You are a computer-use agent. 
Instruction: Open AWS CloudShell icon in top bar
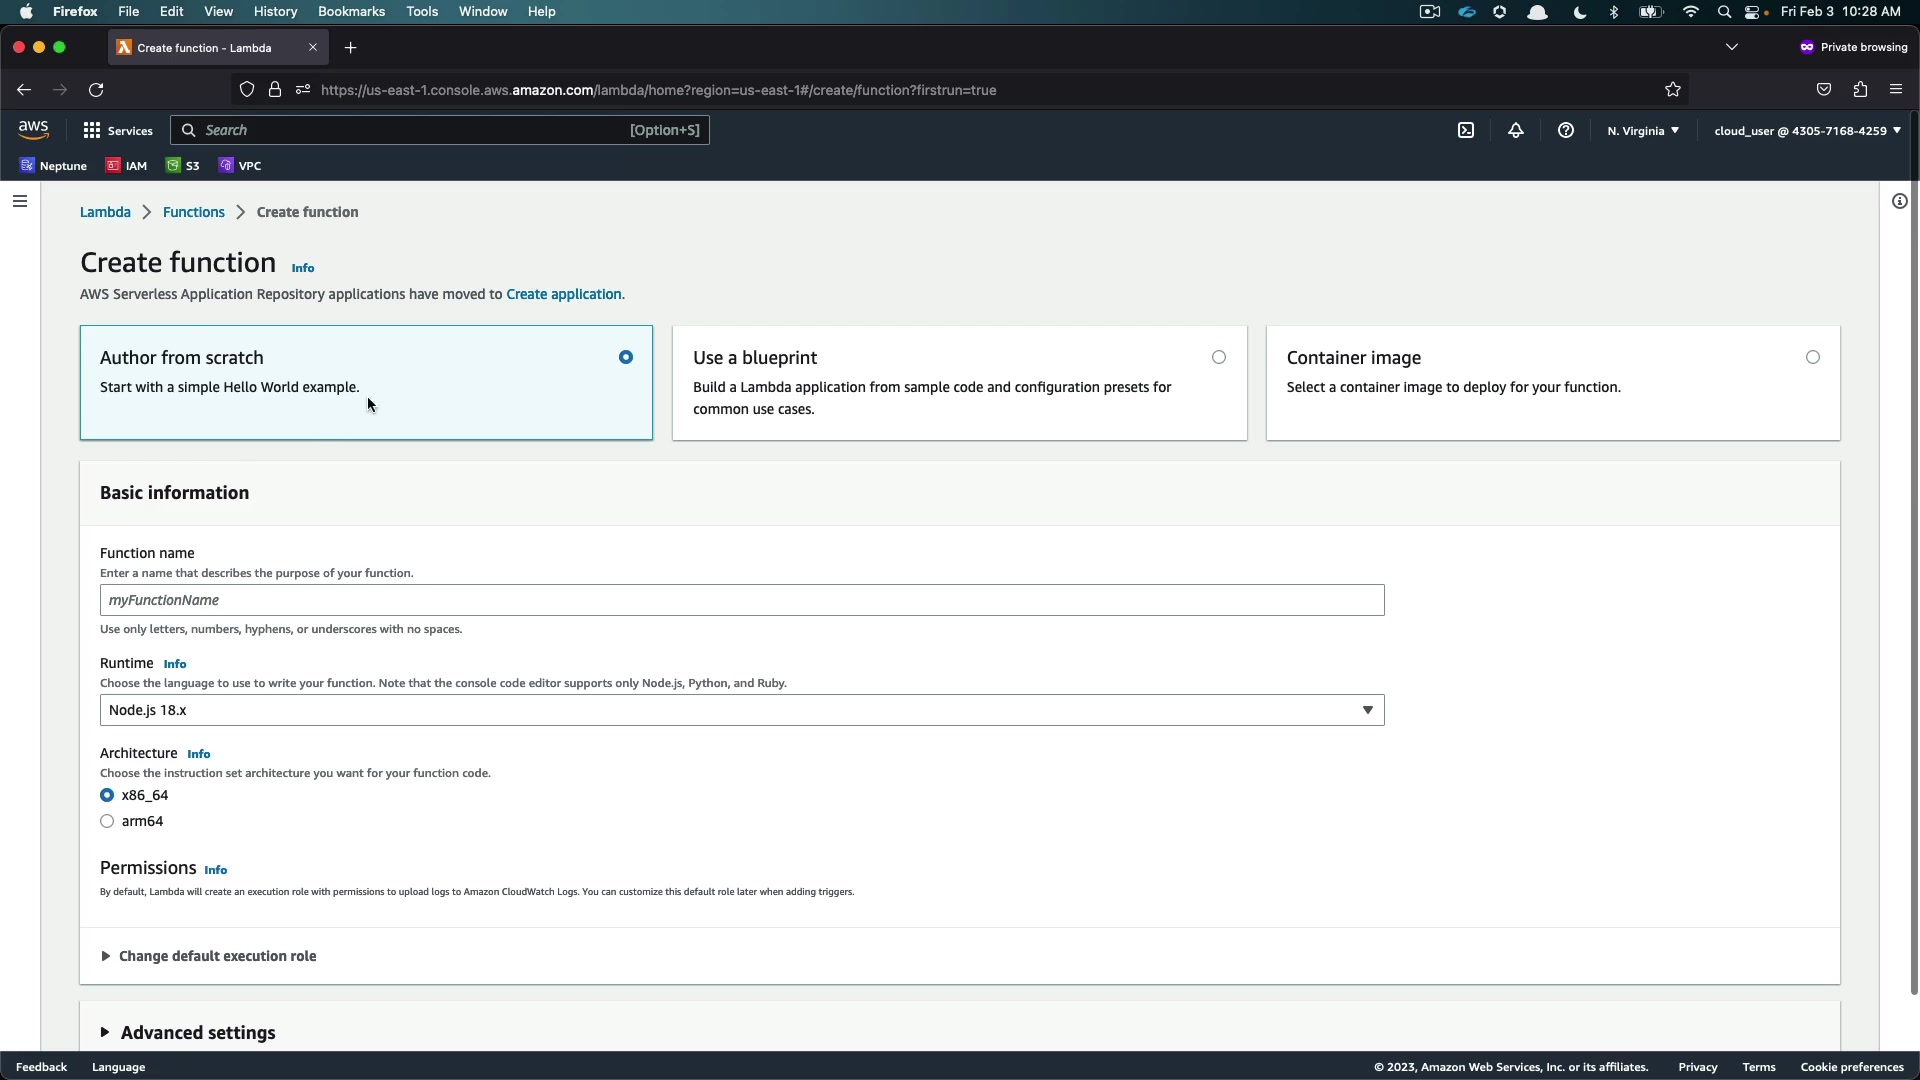point(1466,130)
